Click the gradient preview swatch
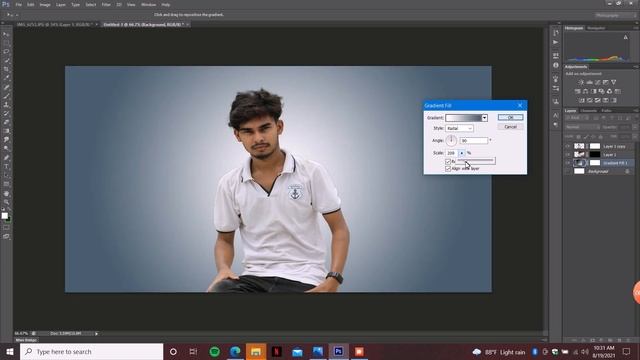 (464, 118)
